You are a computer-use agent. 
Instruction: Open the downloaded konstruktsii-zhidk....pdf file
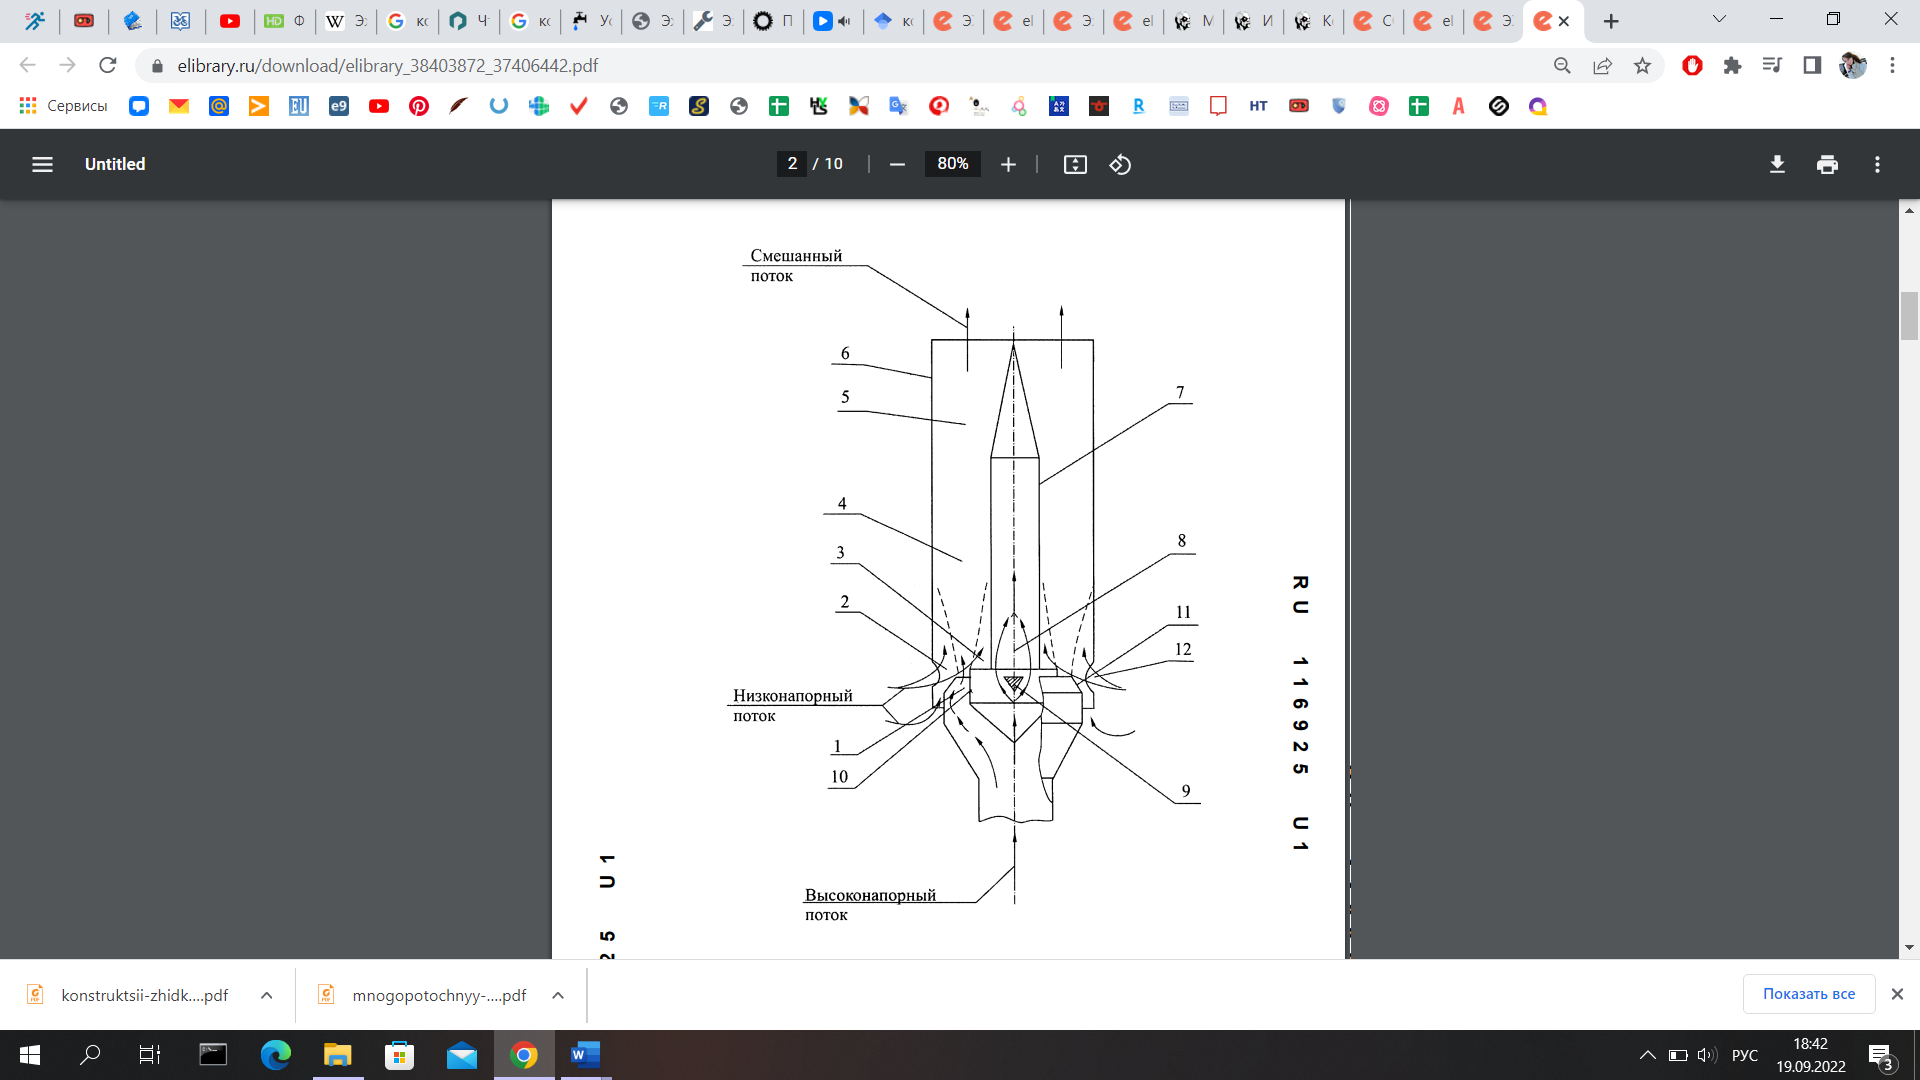click(x=130, y=995)
